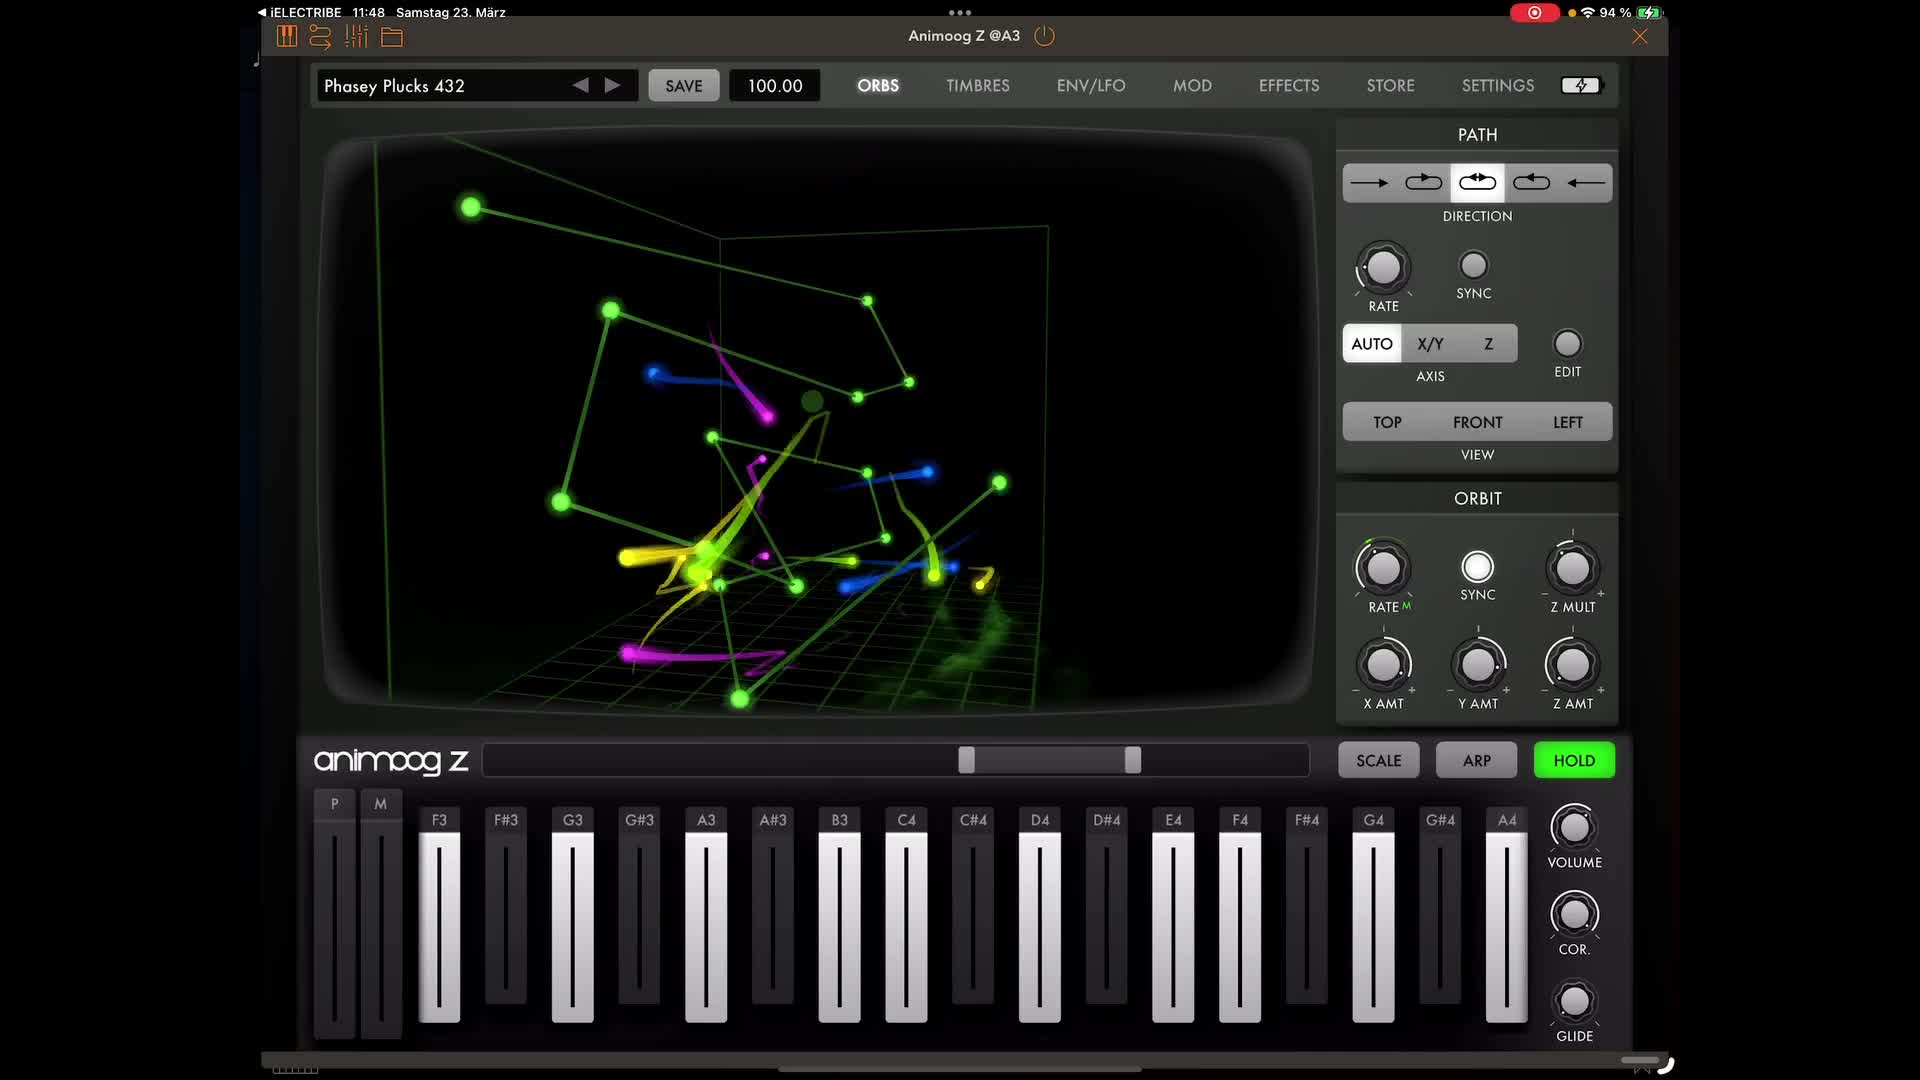Select forward one-shot path direction

tap(1369, 183)
